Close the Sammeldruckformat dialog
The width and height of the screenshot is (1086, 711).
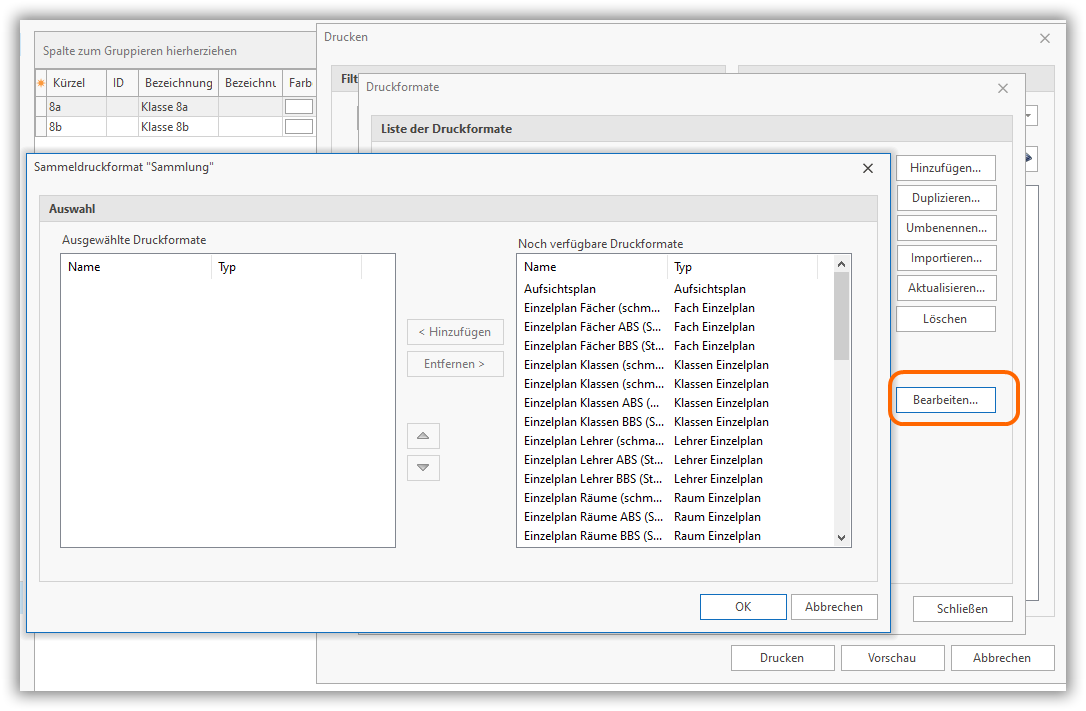867,168
